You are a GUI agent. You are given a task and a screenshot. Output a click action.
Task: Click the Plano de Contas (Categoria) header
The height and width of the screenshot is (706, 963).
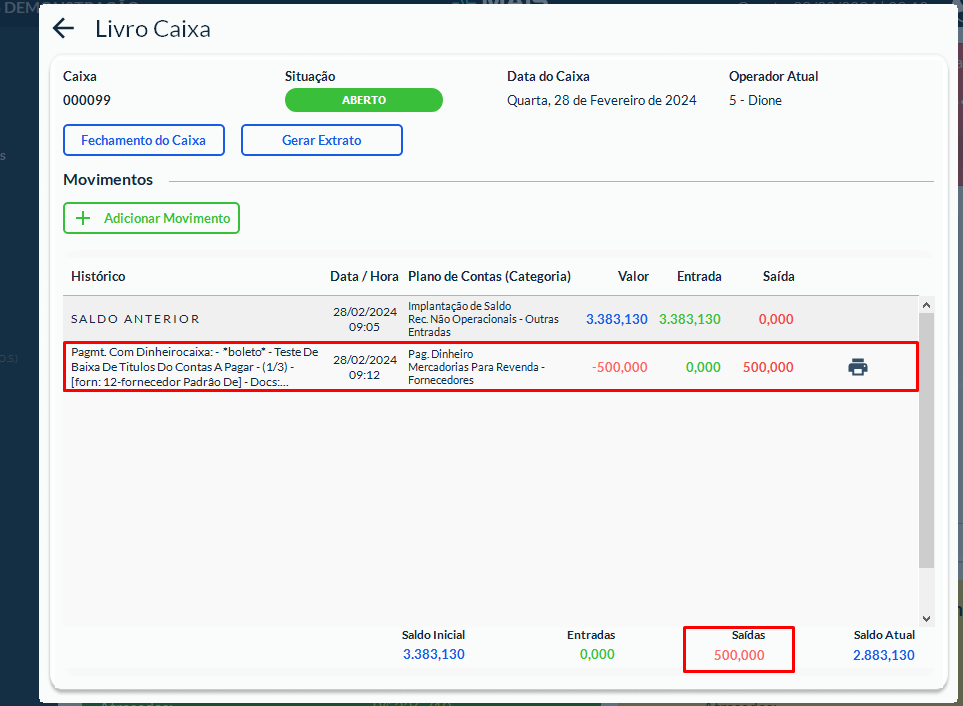pyautogui.click(x=489, y=276)
